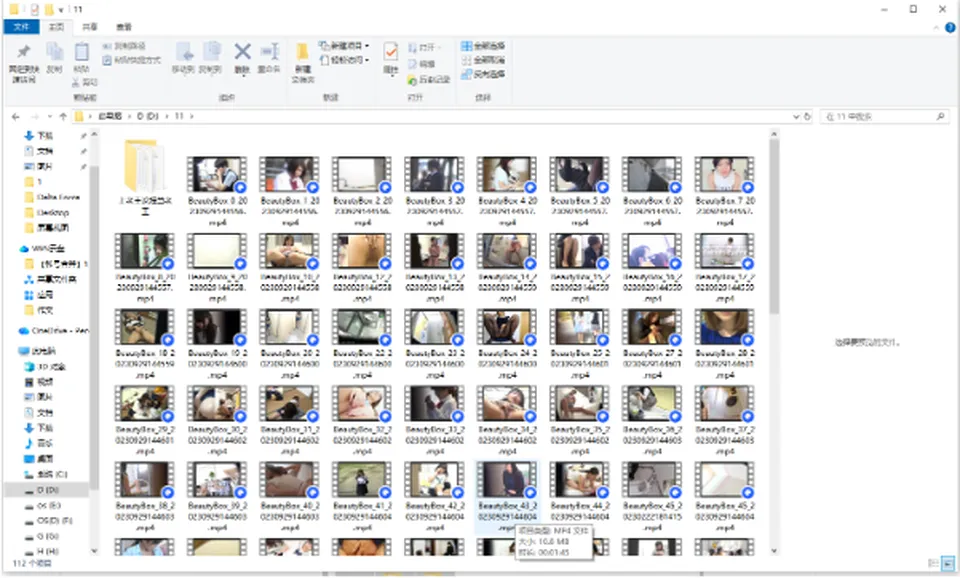Choose Select all in the ribbon
960x578 pixels.
pos(483,46)
